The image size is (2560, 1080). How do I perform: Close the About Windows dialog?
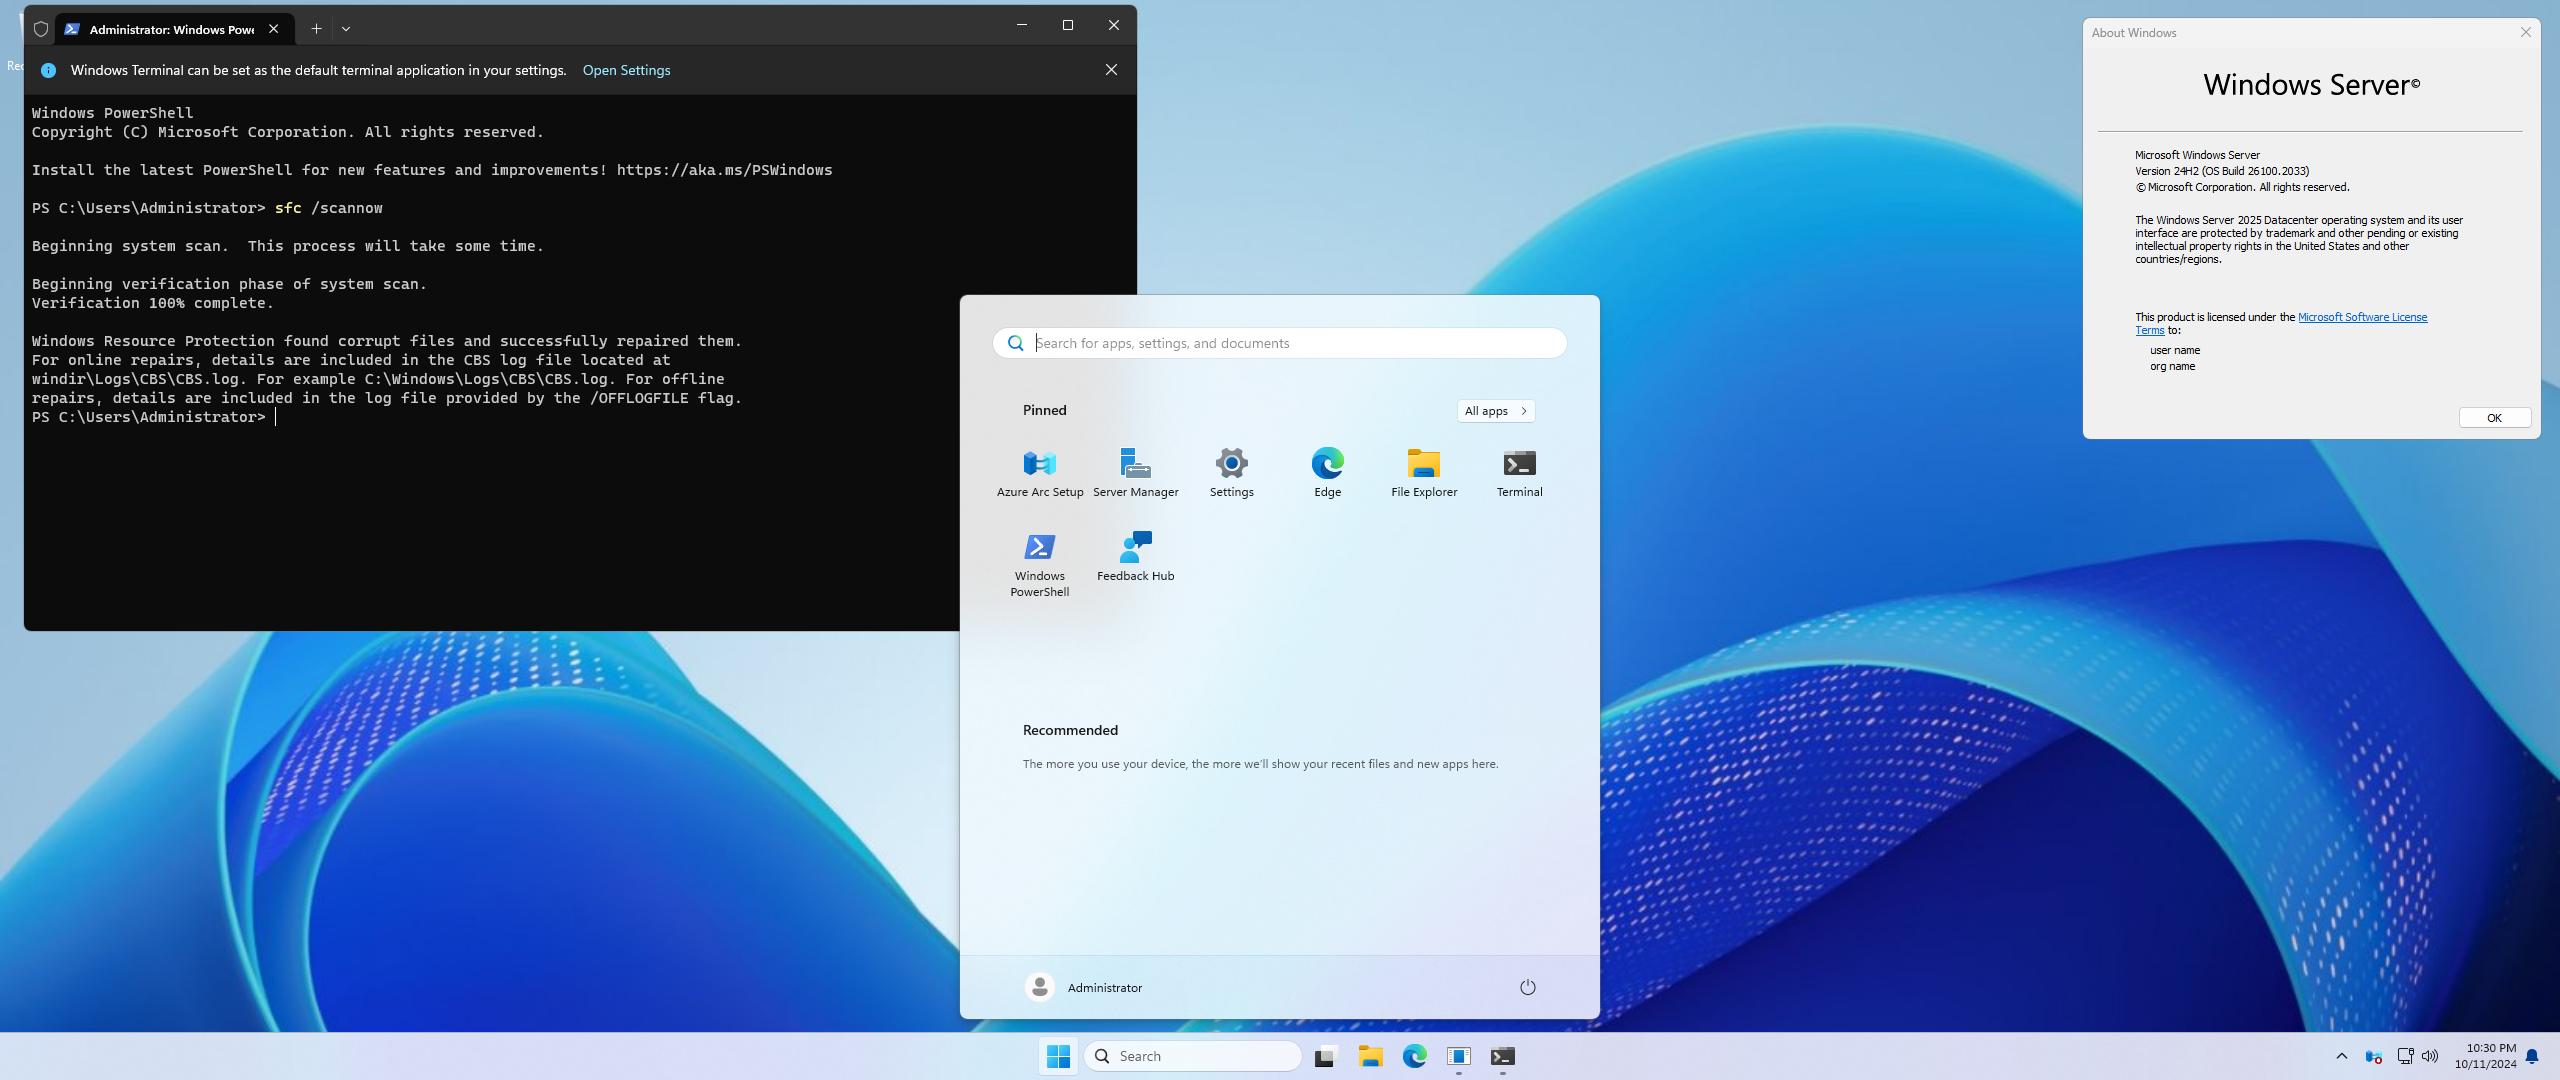click(2525, 33)
